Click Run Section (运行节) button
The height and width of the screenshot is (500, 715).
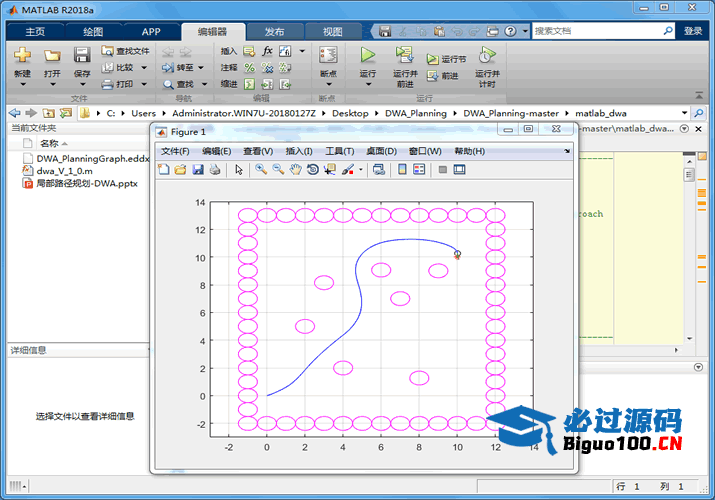[x=446, y=59]
